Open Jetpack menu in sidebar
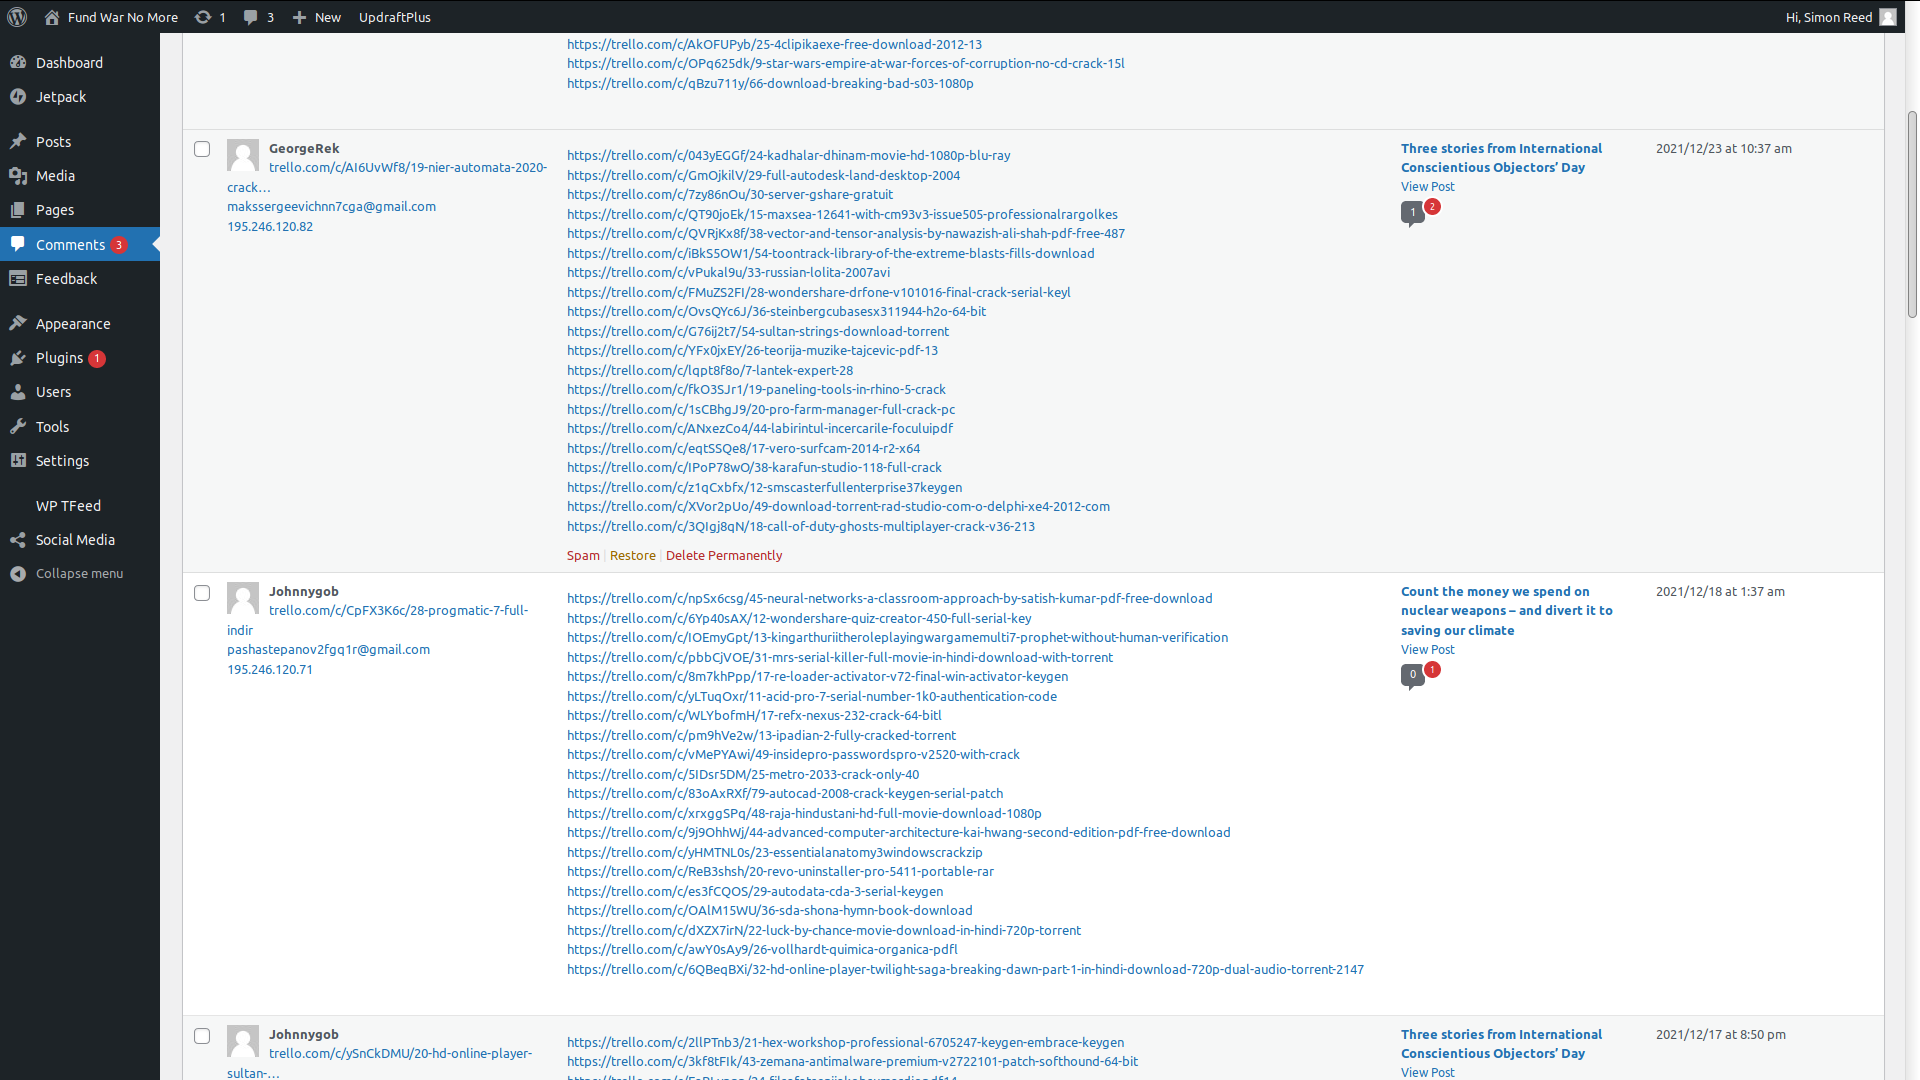Screen dimensions: 1920x1080 point(61,97)
